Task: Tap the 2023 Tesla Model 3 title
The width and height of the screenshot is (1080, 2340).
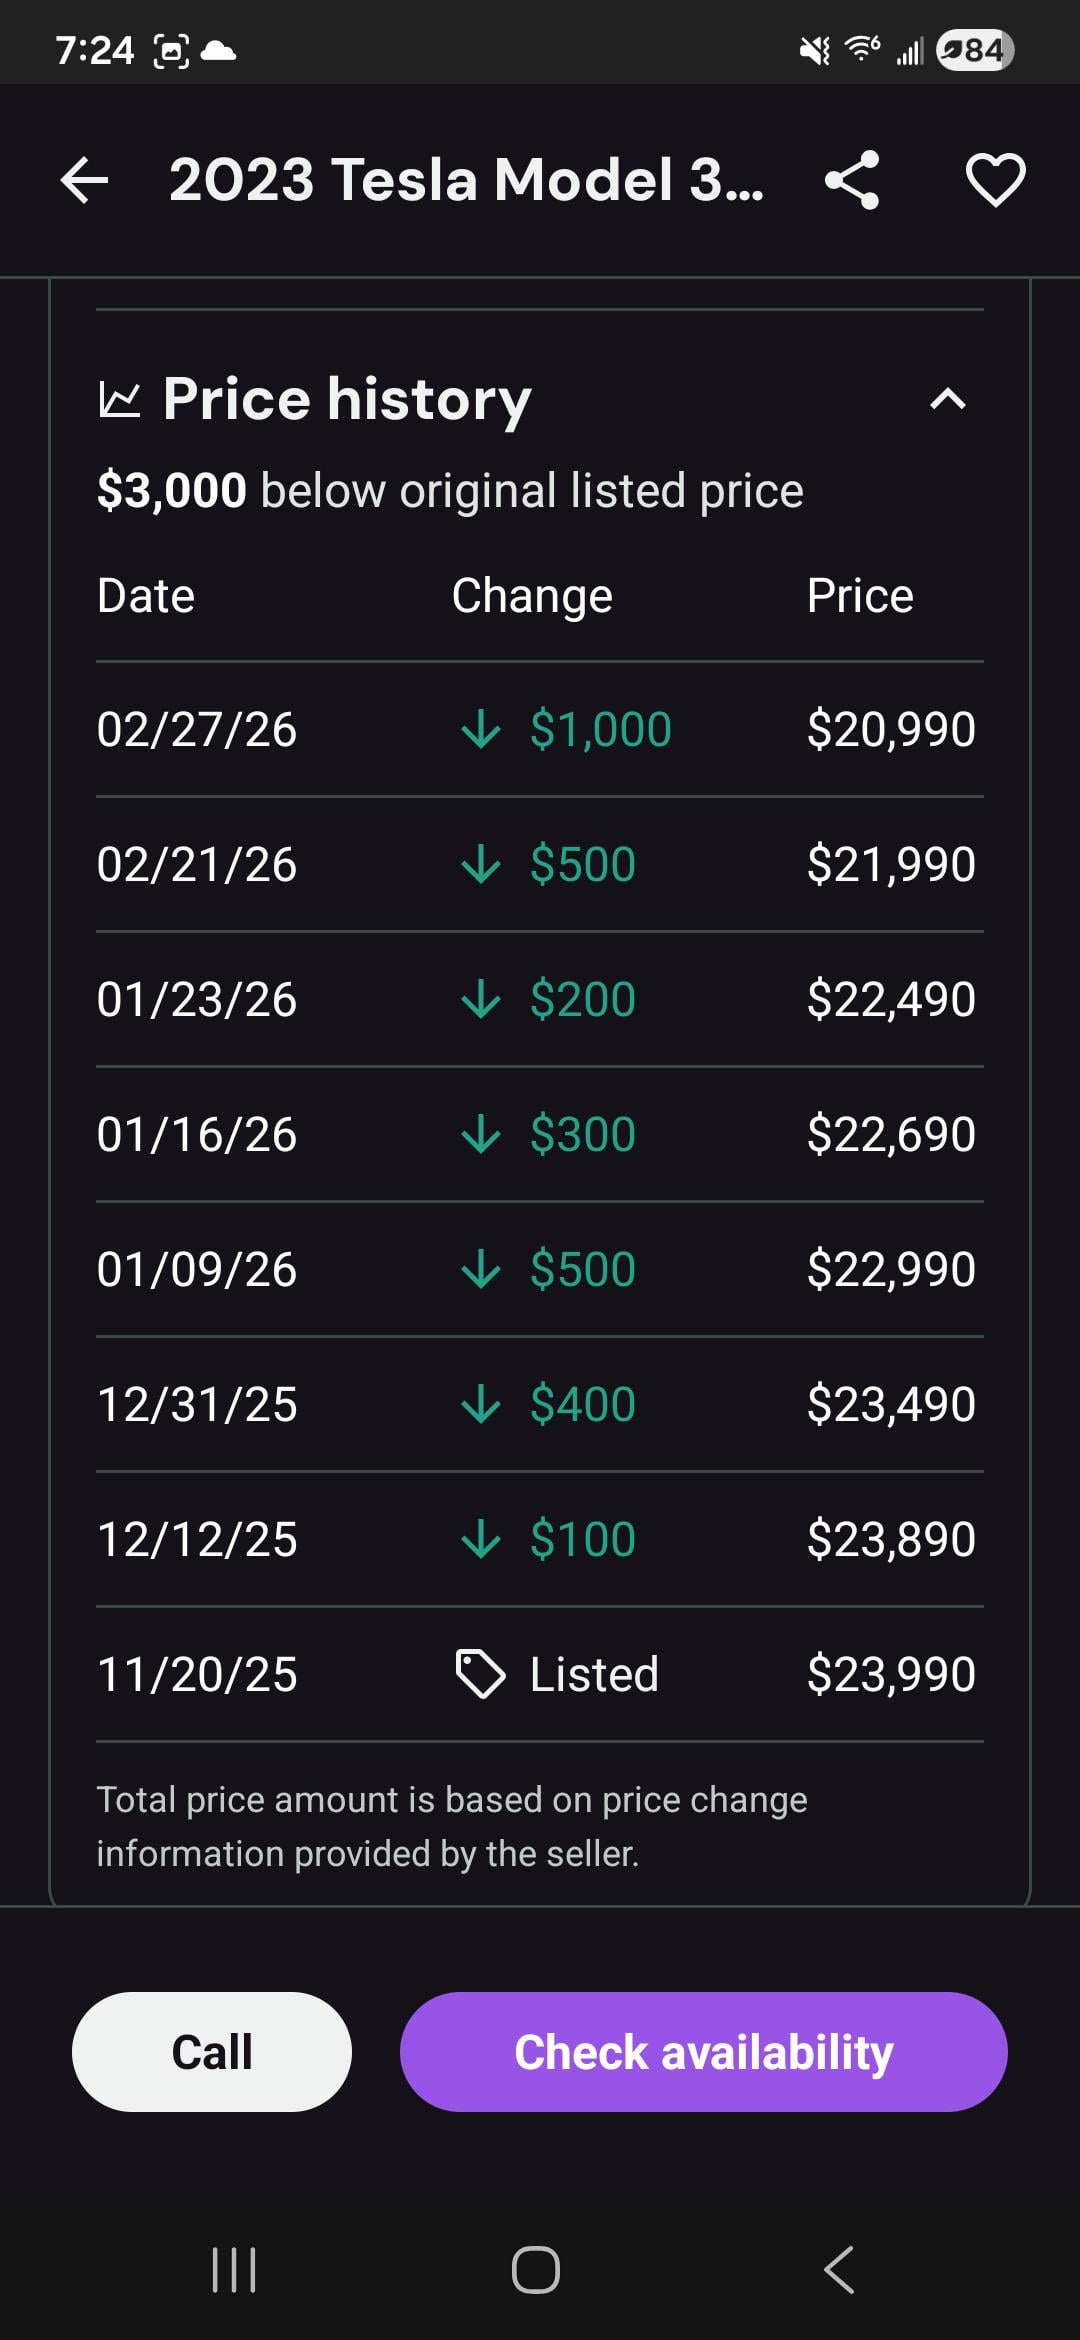Action: 466,180
